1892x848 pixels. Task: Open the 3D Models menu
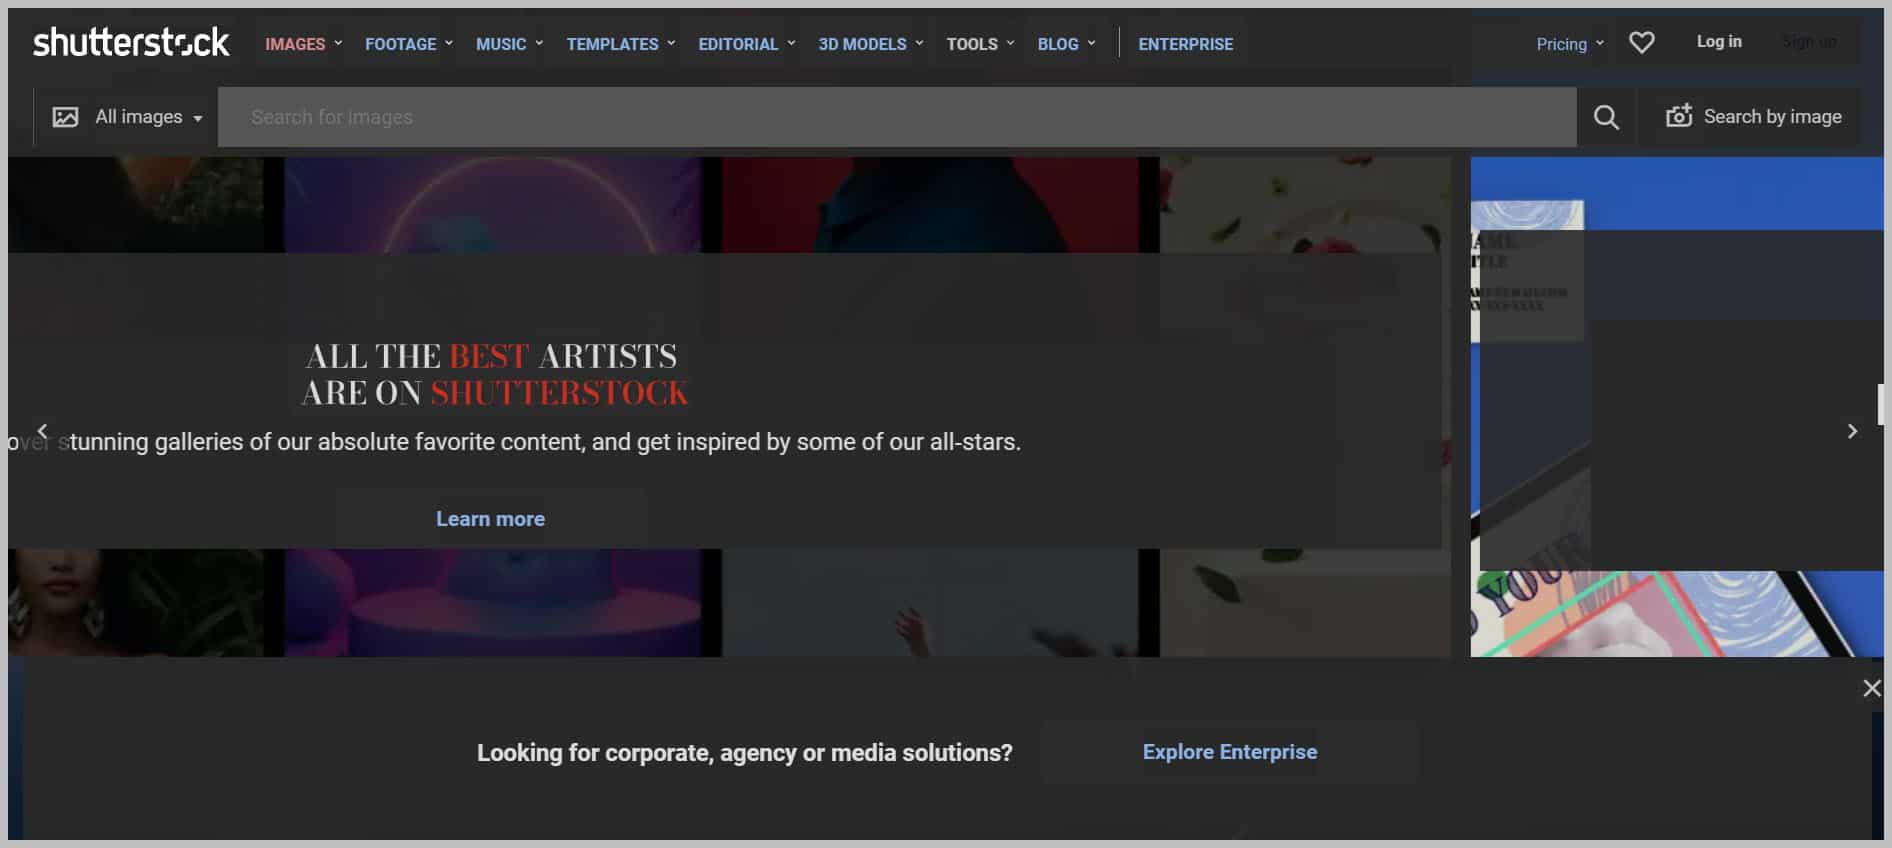click(x=870, y=44)
